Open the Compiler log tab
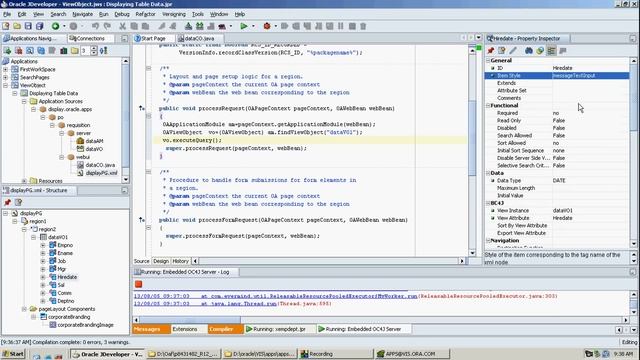 (225, 329)
